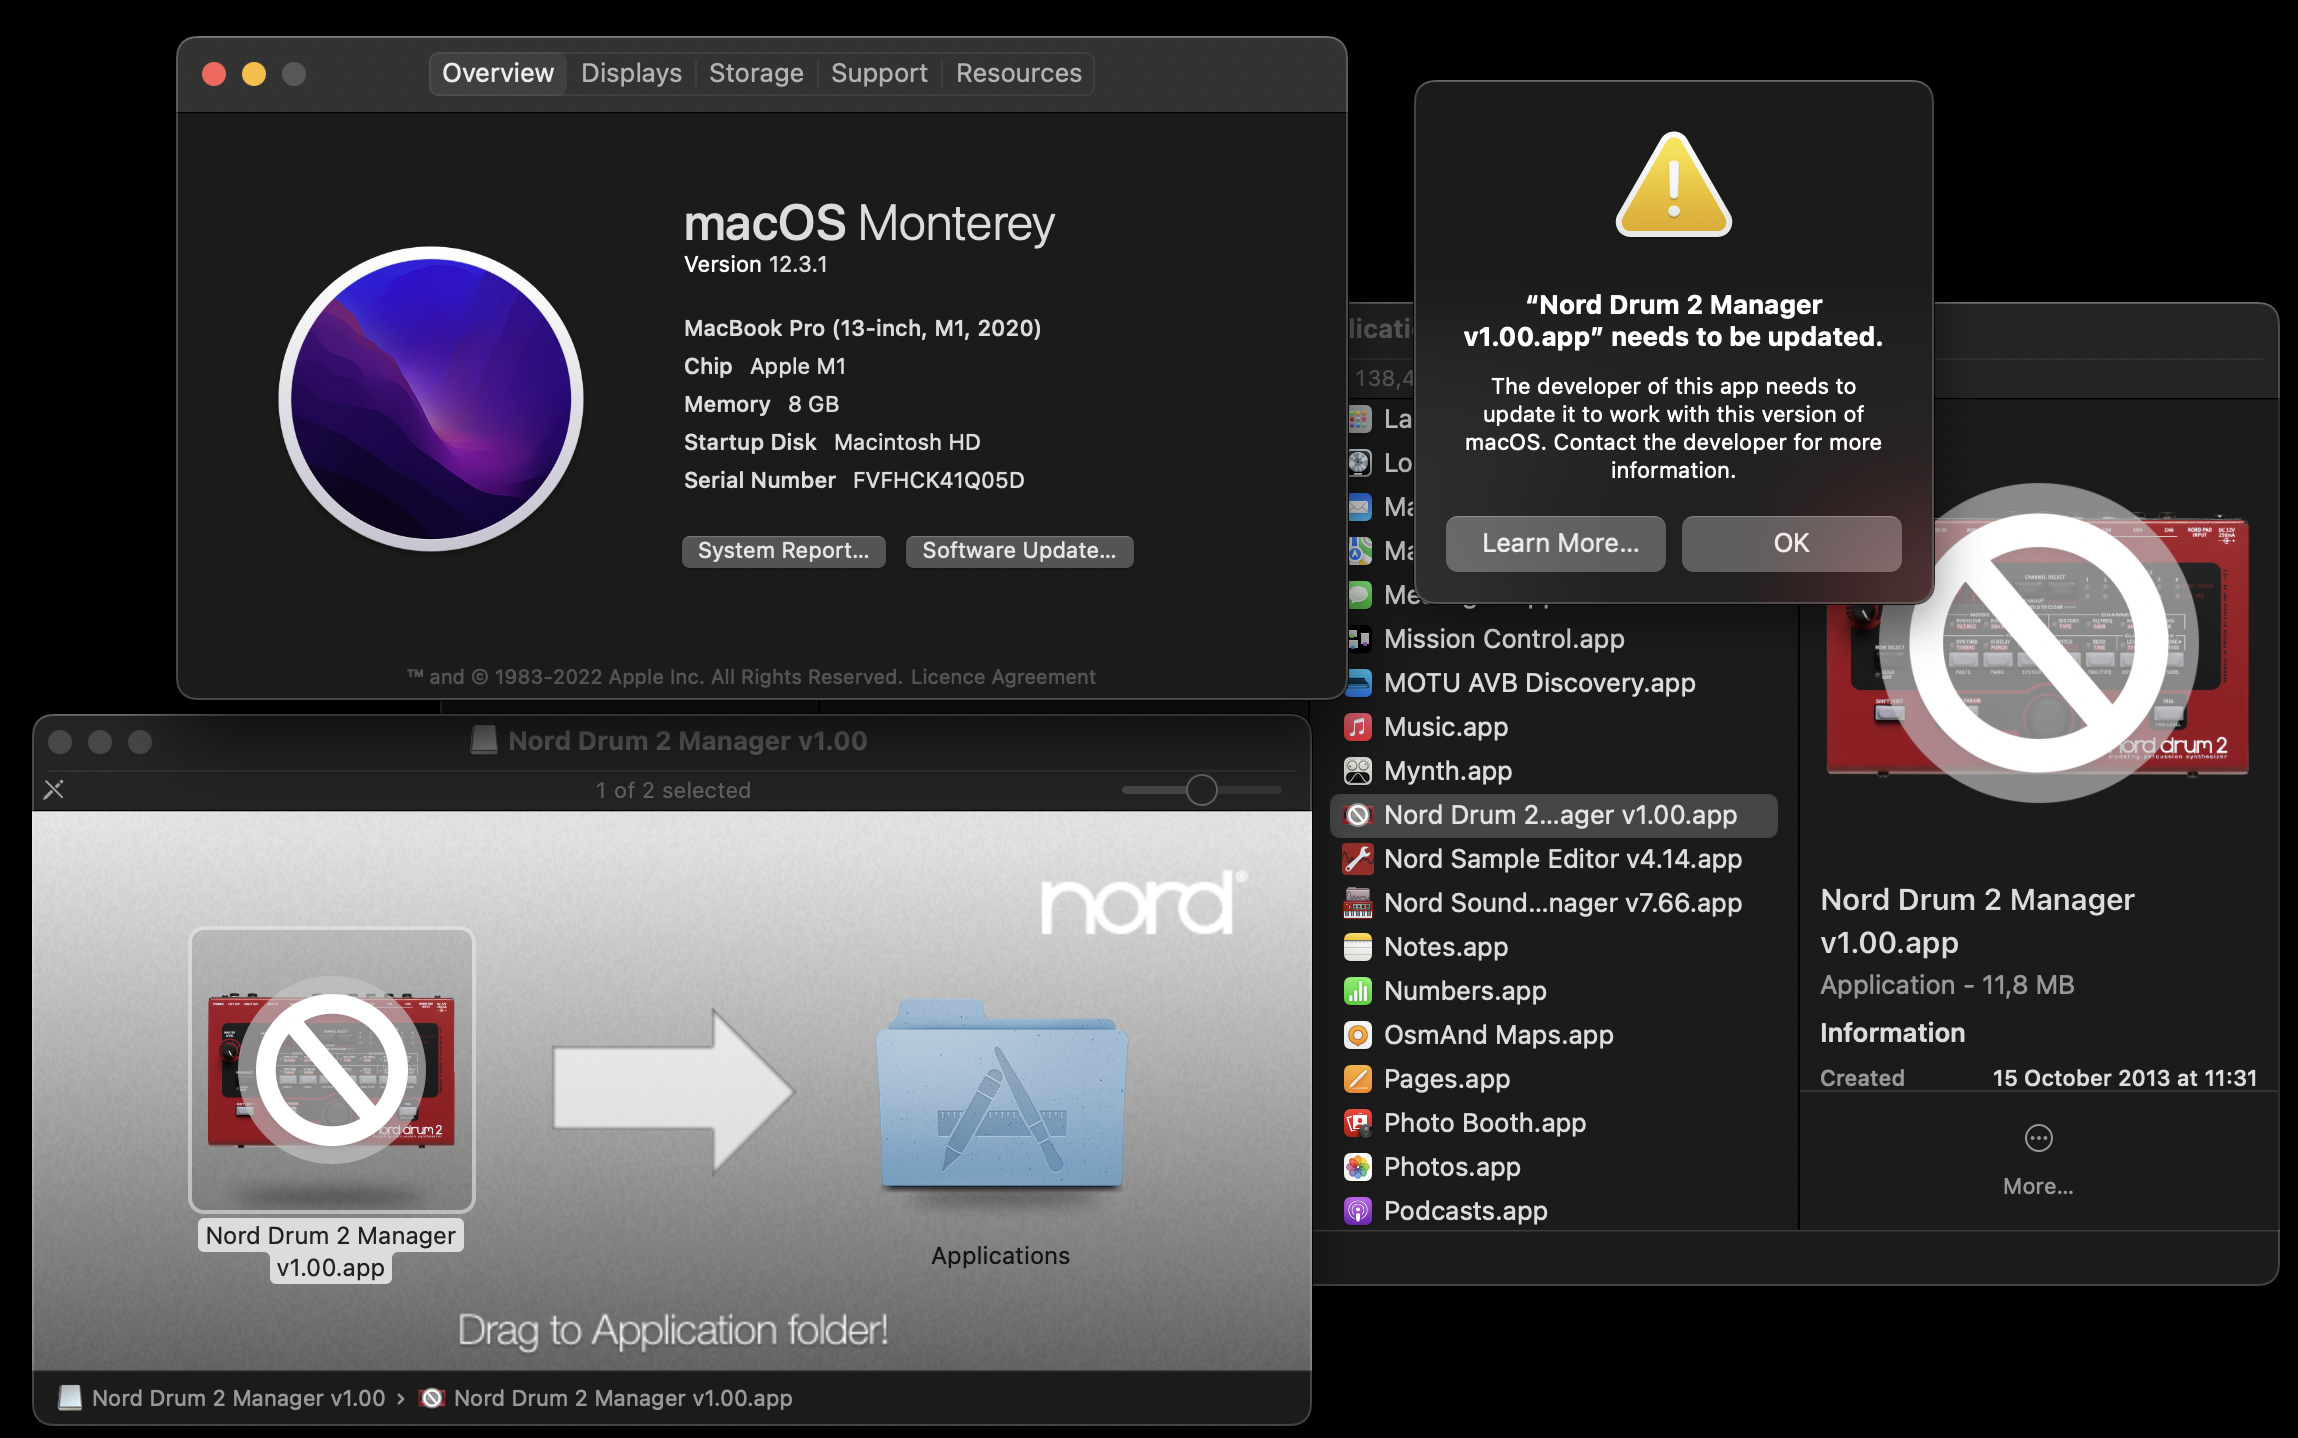Switch to the Displays tab
Viewport: 2298px width, 1438px height.
[631, 73]
